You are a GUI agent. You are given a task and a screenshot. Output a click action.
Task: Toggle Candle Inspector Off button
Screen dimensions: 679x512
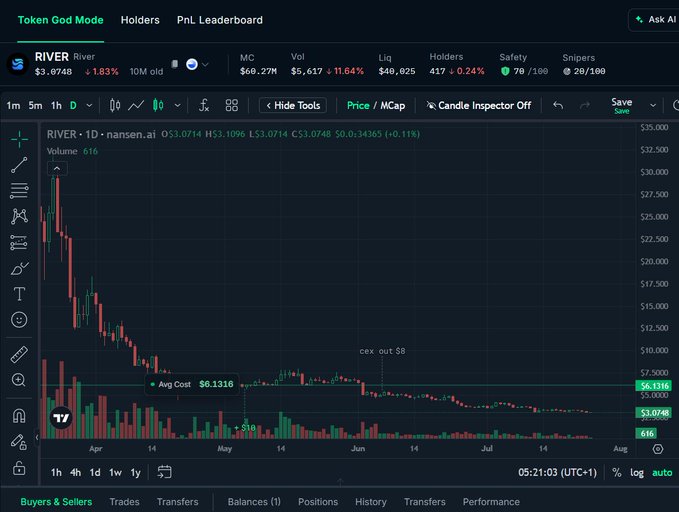479,105
